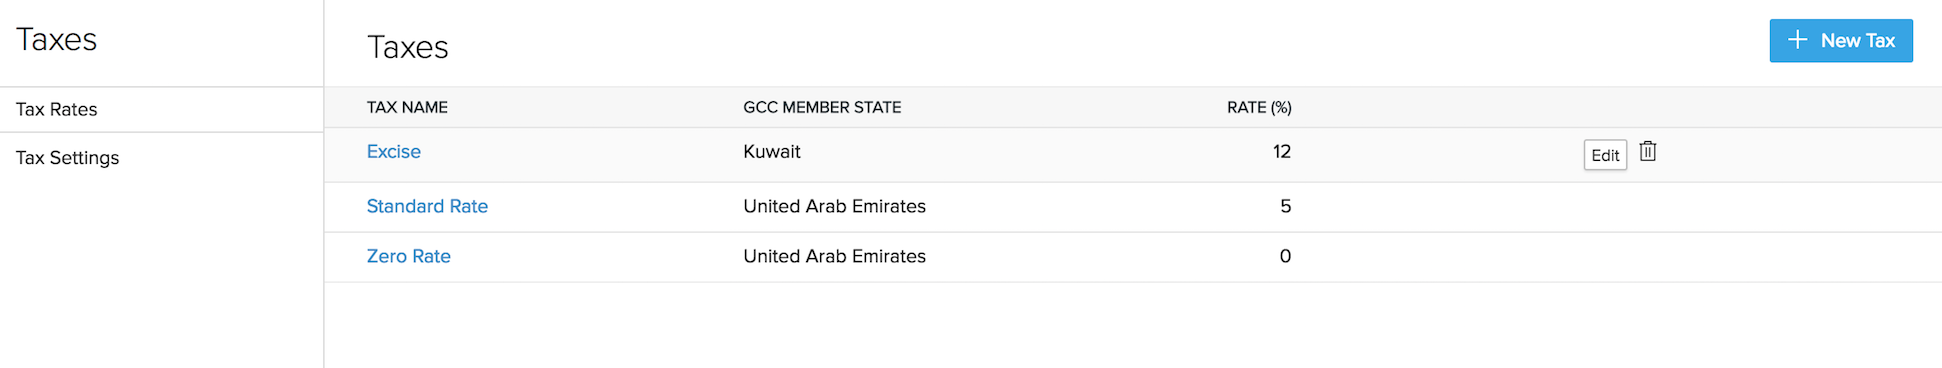Viewport: 1942px width, 368px height.
Task: Click the TAX NAME column header
Action: pos(407,107)
